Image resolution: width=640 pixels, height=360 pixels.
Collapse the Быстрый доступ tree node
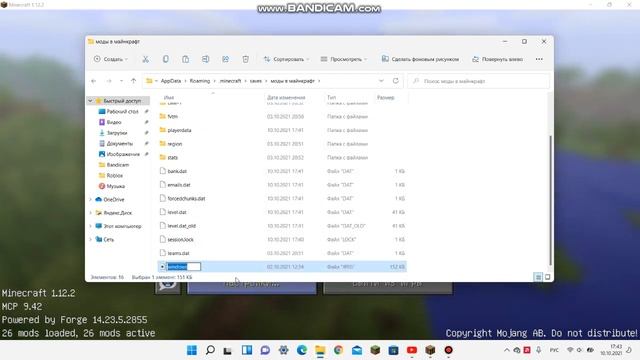[90, 100]
